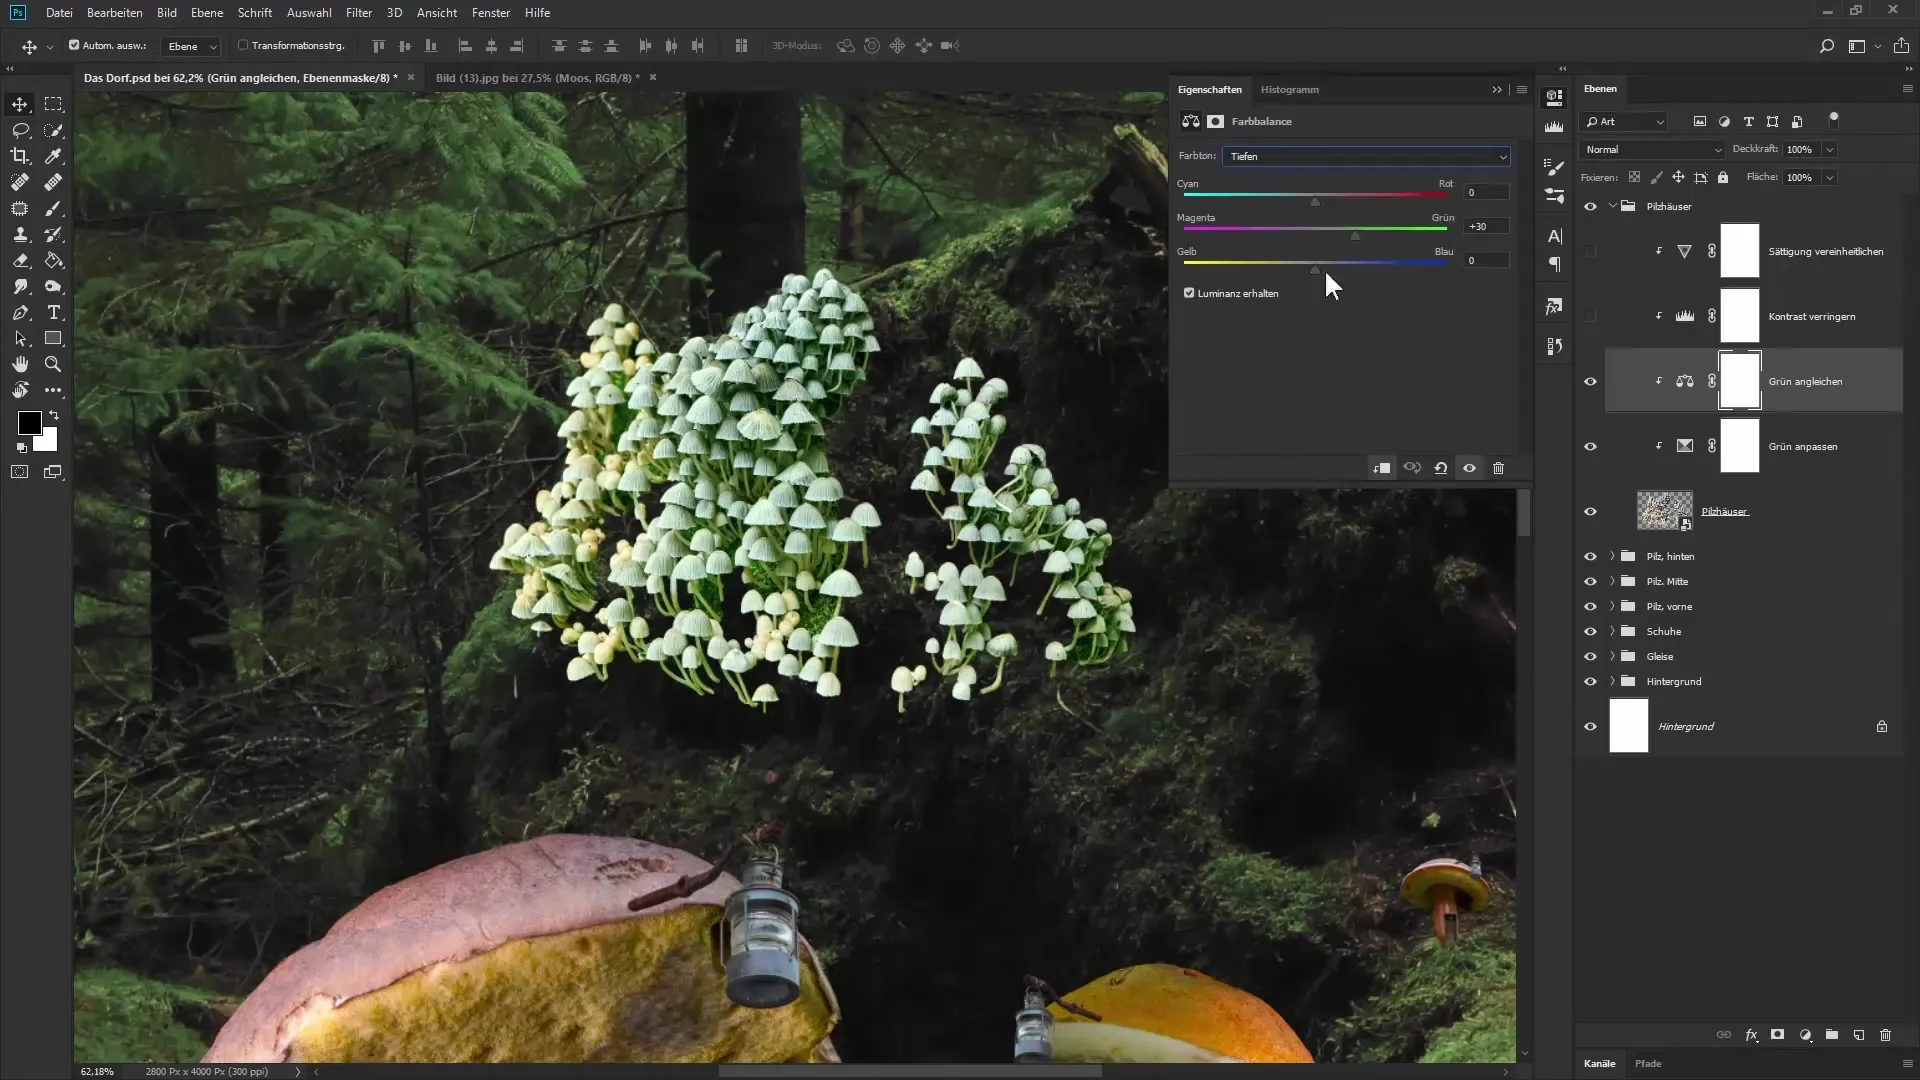Viewport: 1920px width, 1080px height.
Task: Select the Horizontal Type tool
Action: (x=53, y=313)
